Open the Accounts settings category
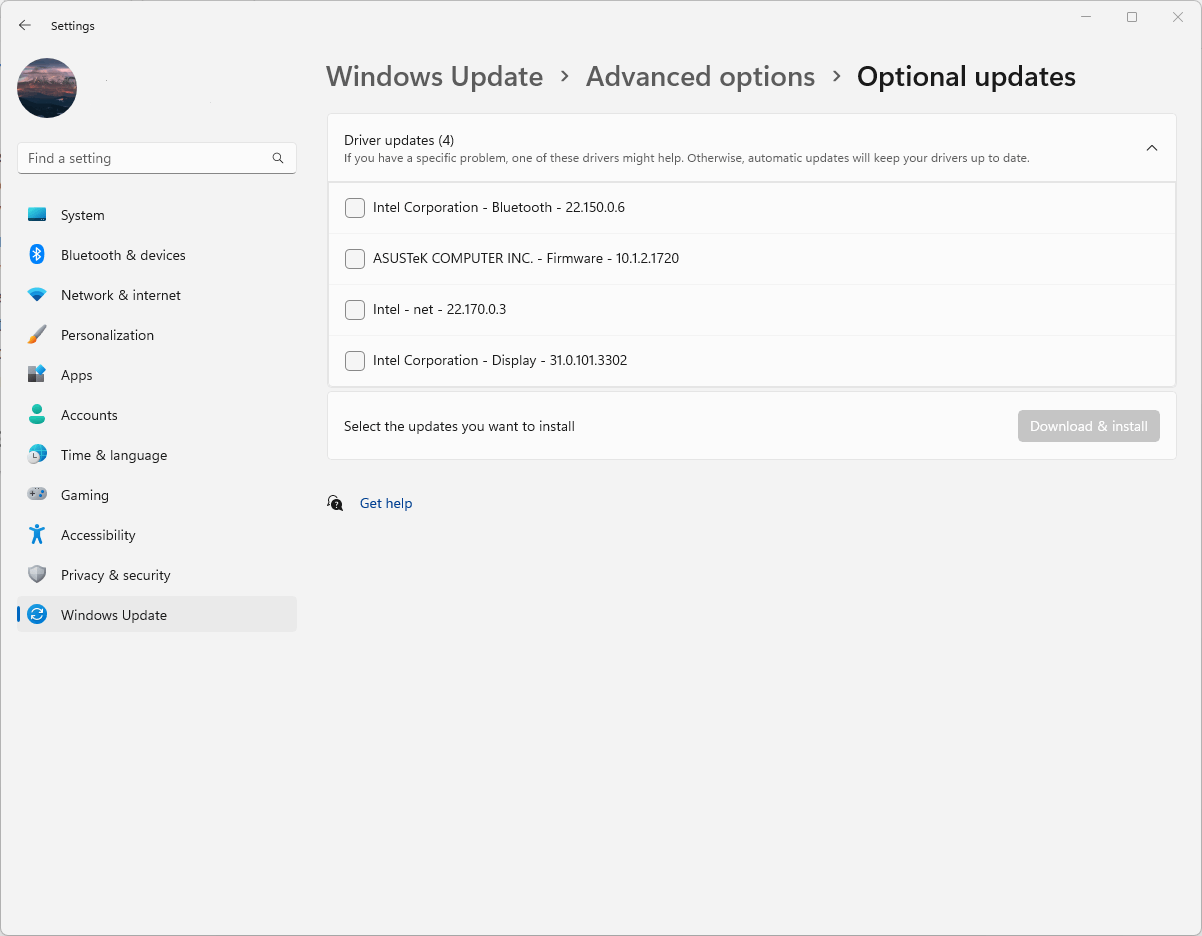The height and width of the screenshot is (936, 1202). [x=157, y=415]
